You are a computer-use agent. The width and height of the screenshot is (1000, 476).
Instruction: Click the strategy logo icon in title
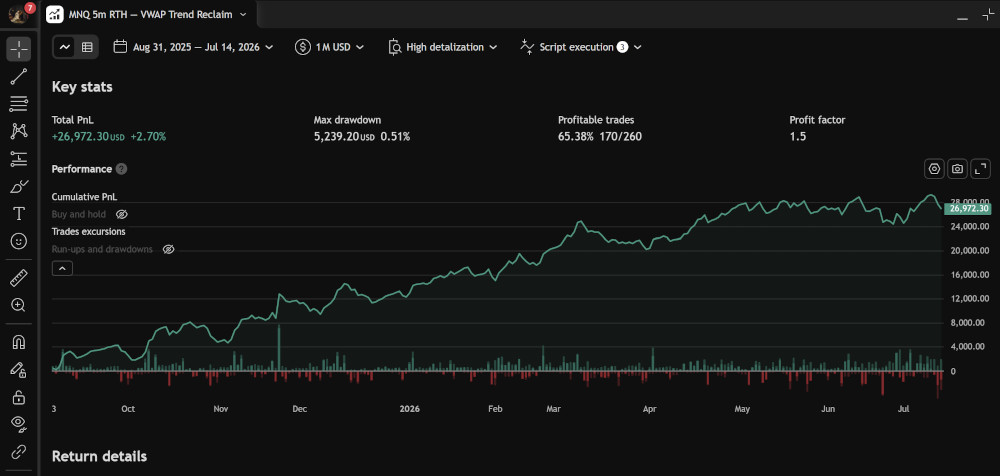point(55,14)
